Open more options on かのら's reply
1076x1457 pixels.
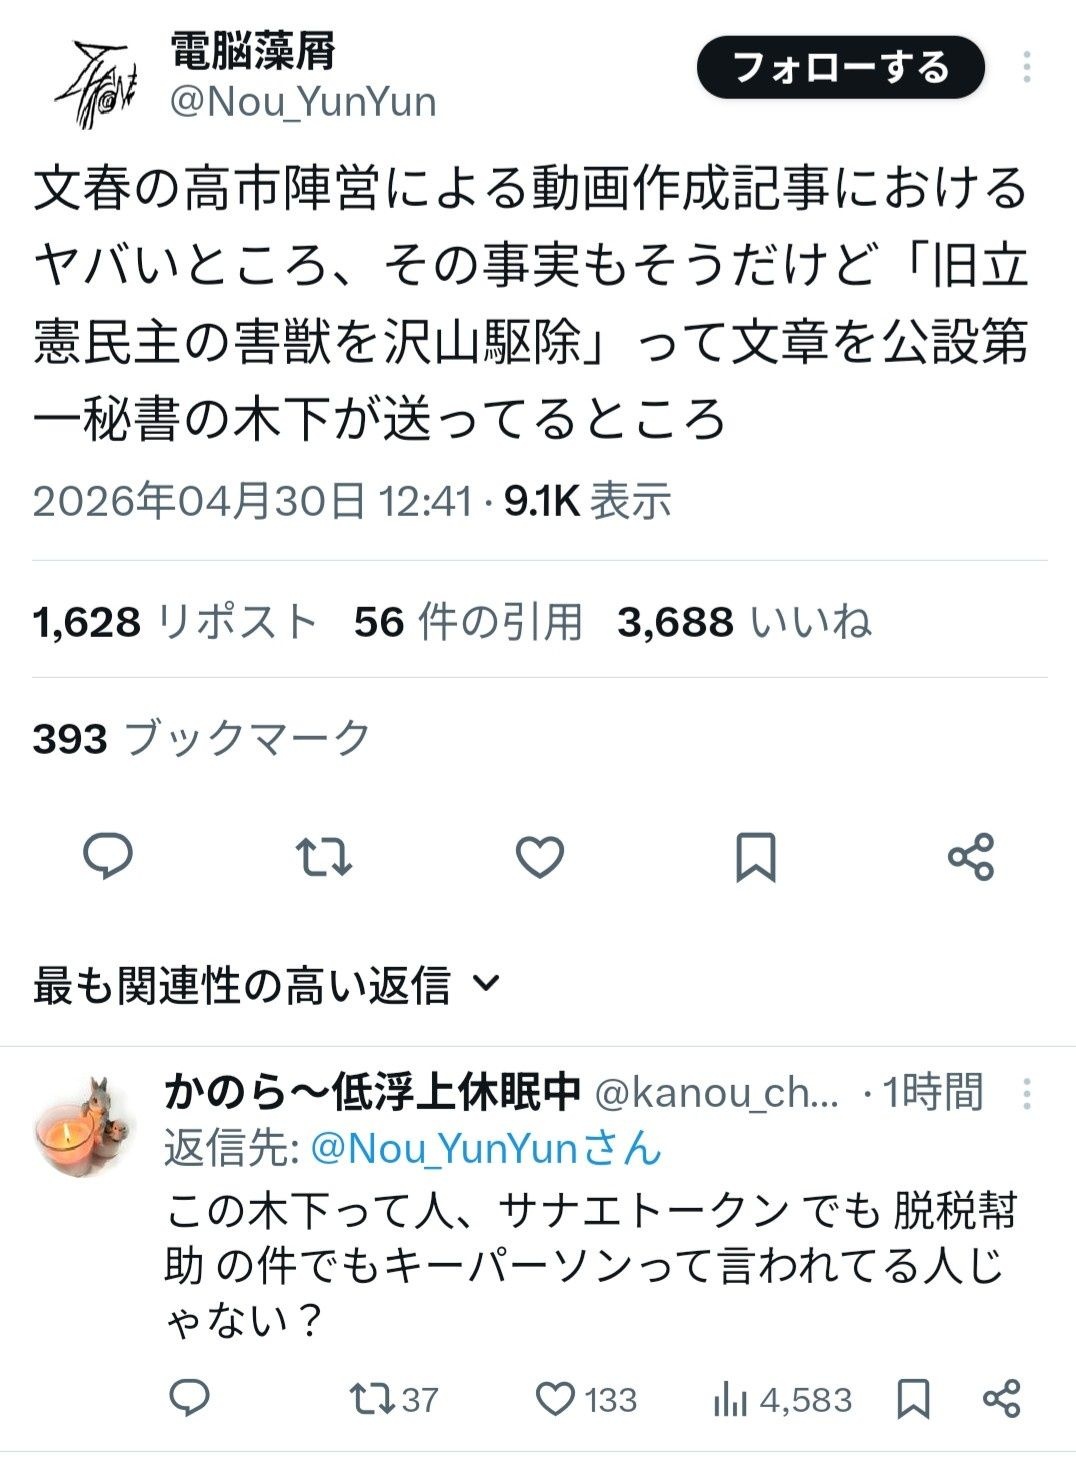pos(1026,1094)
